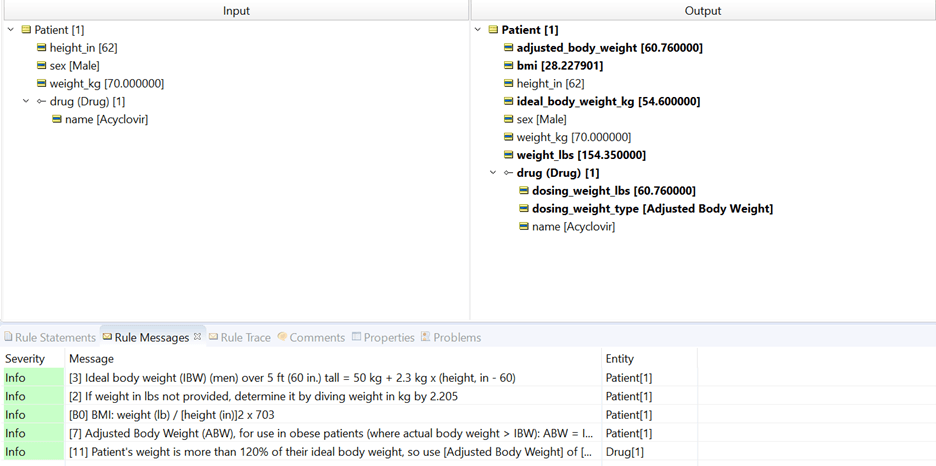
Task: Sort messages by the Severity column header
Action: (x=25, y=358)
